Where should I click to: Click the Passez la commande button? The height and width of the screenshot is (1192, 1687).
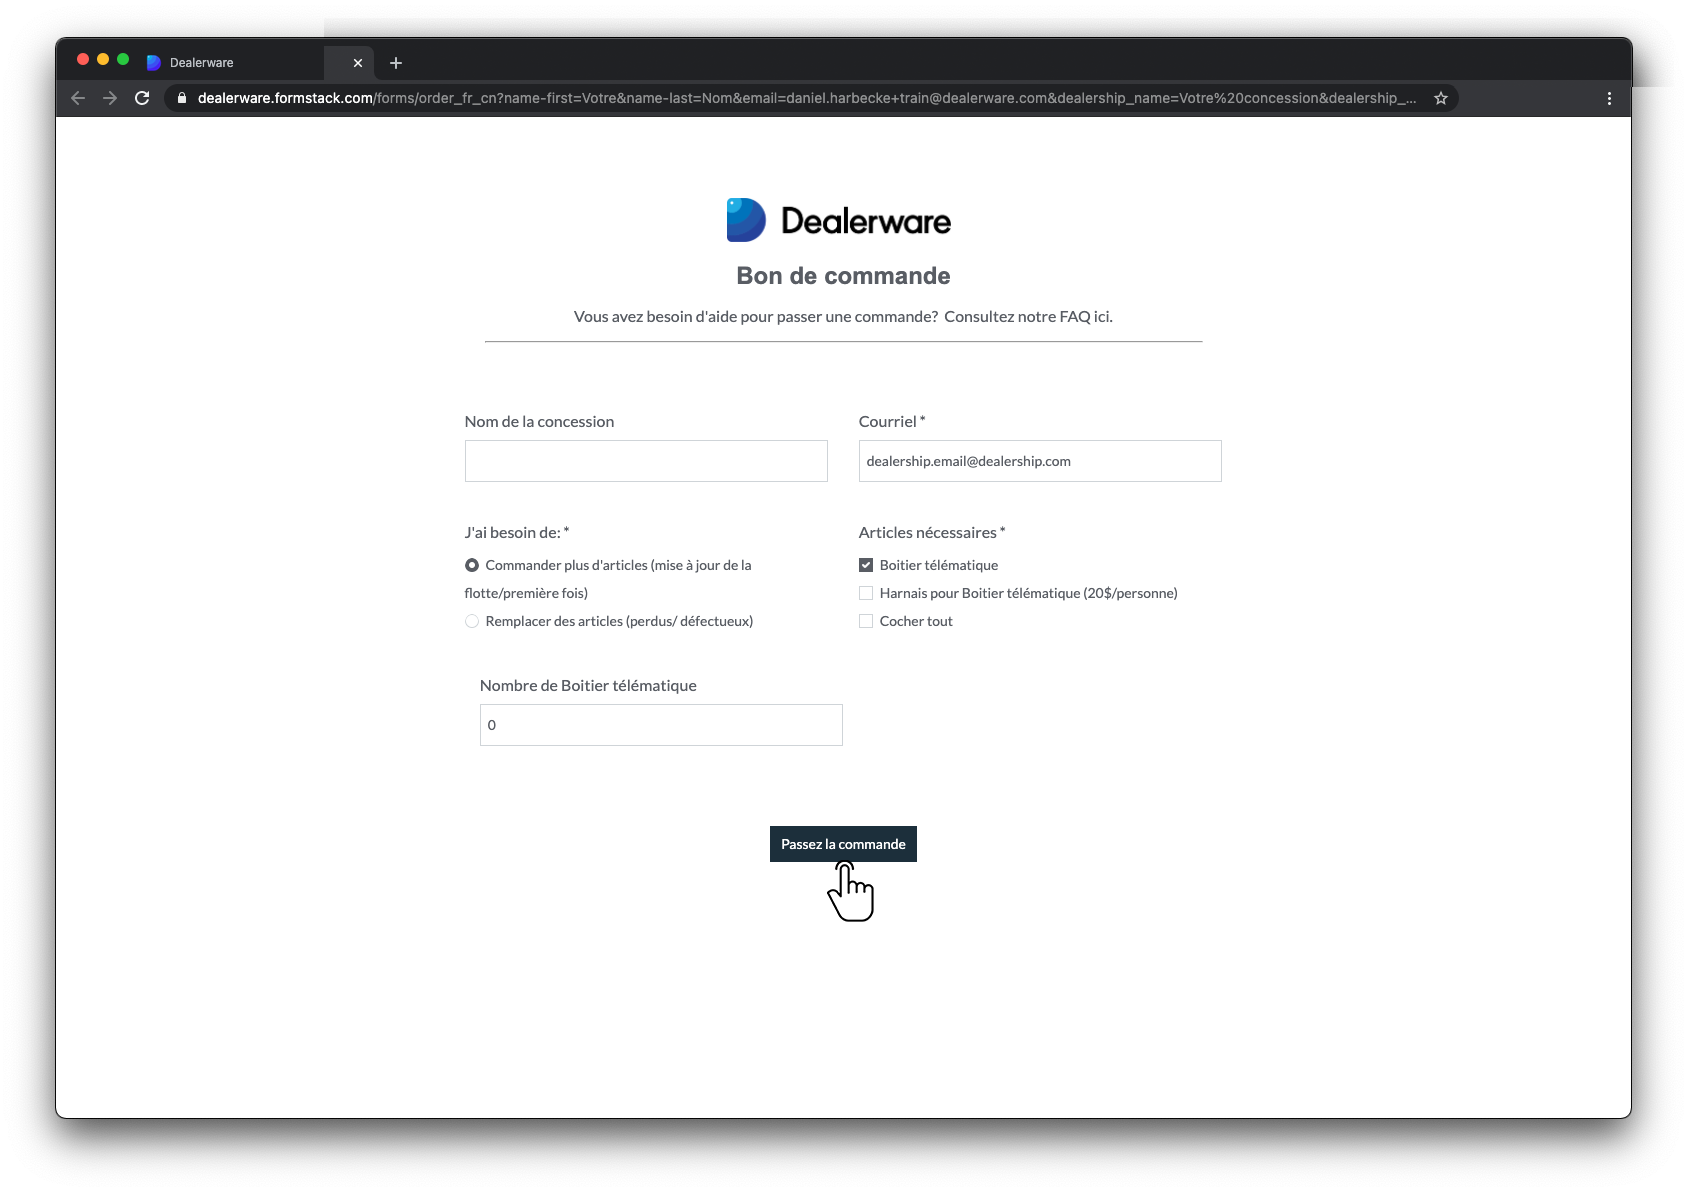[x=843, y=844]
